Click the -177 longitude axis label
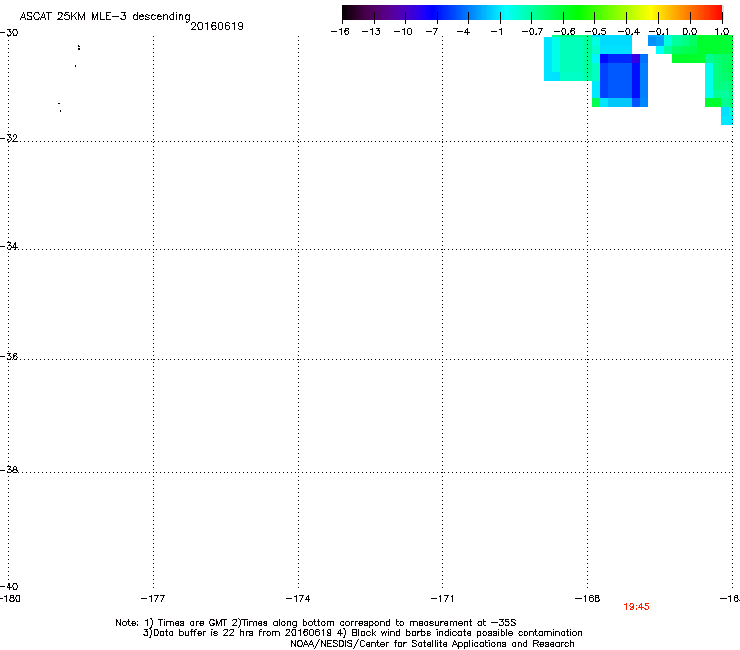740x650 pixels. tap(153, 599)
